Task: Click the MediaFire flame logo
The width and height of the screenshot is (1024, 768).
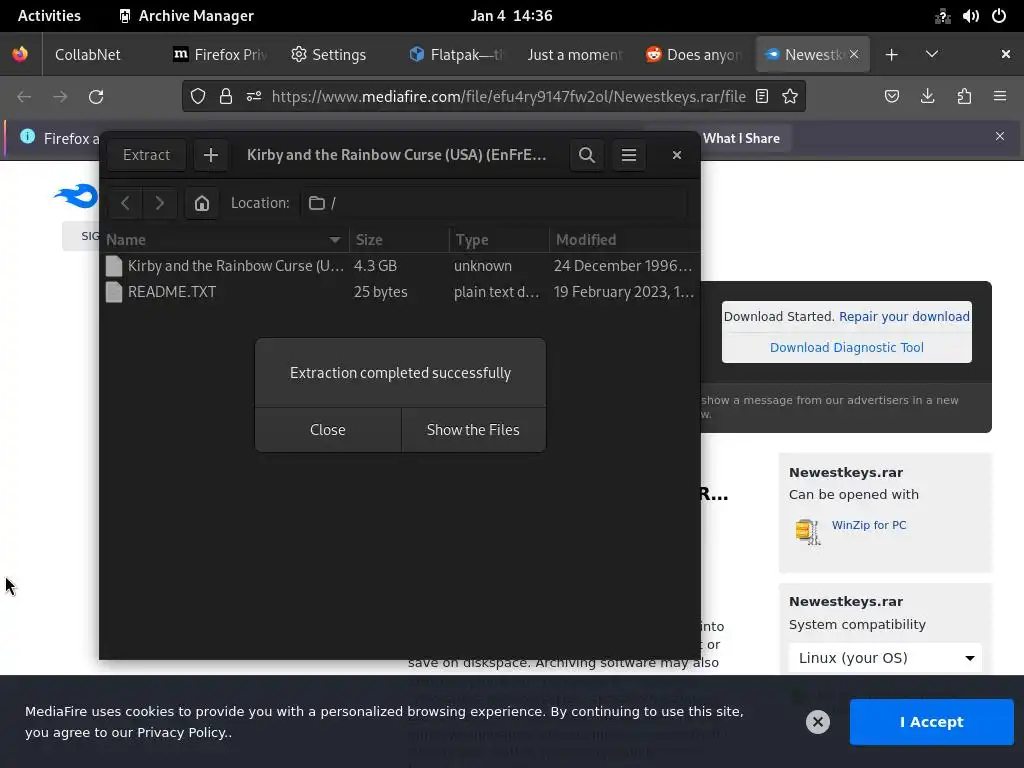Action: point(76,196)
